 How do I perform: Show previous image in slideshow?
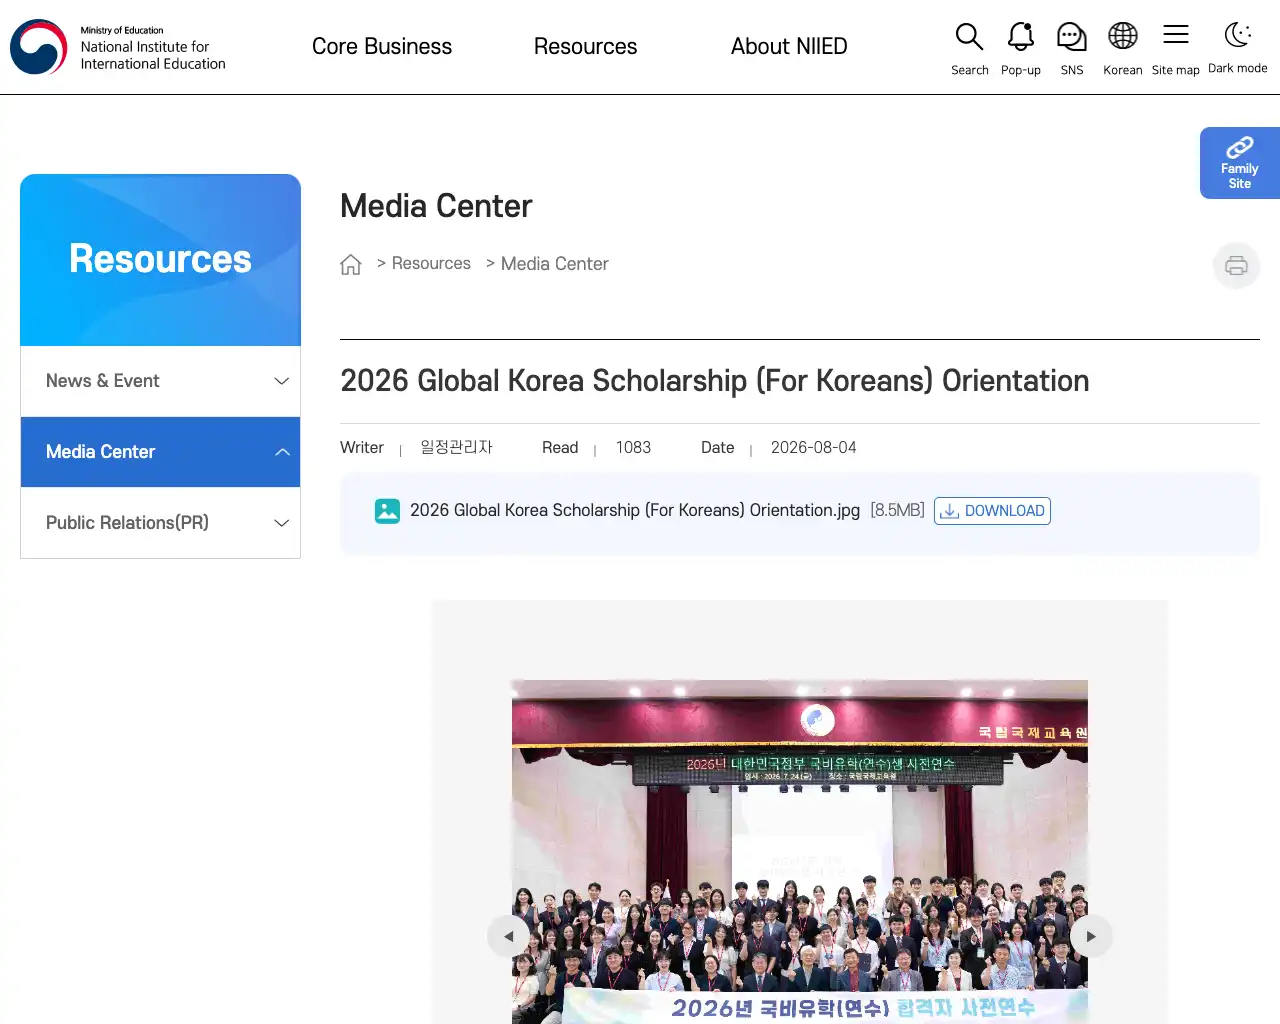(x=508, y=936)
